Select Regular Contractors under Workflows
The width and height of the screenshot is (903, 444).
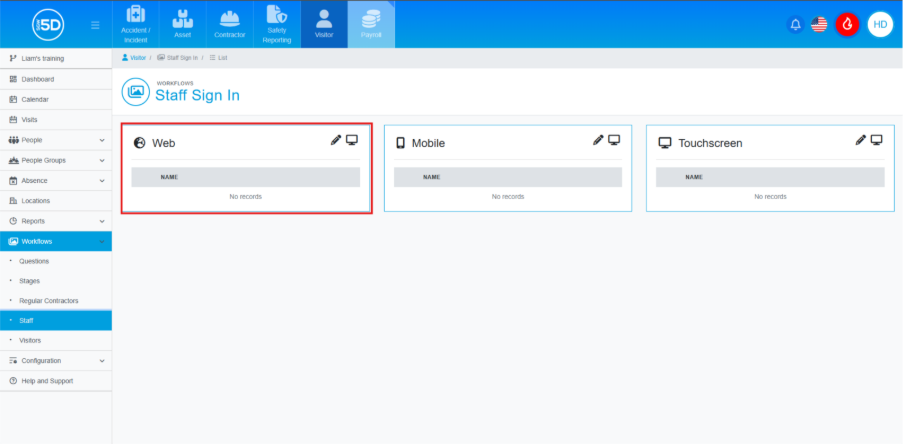(48, 301)
